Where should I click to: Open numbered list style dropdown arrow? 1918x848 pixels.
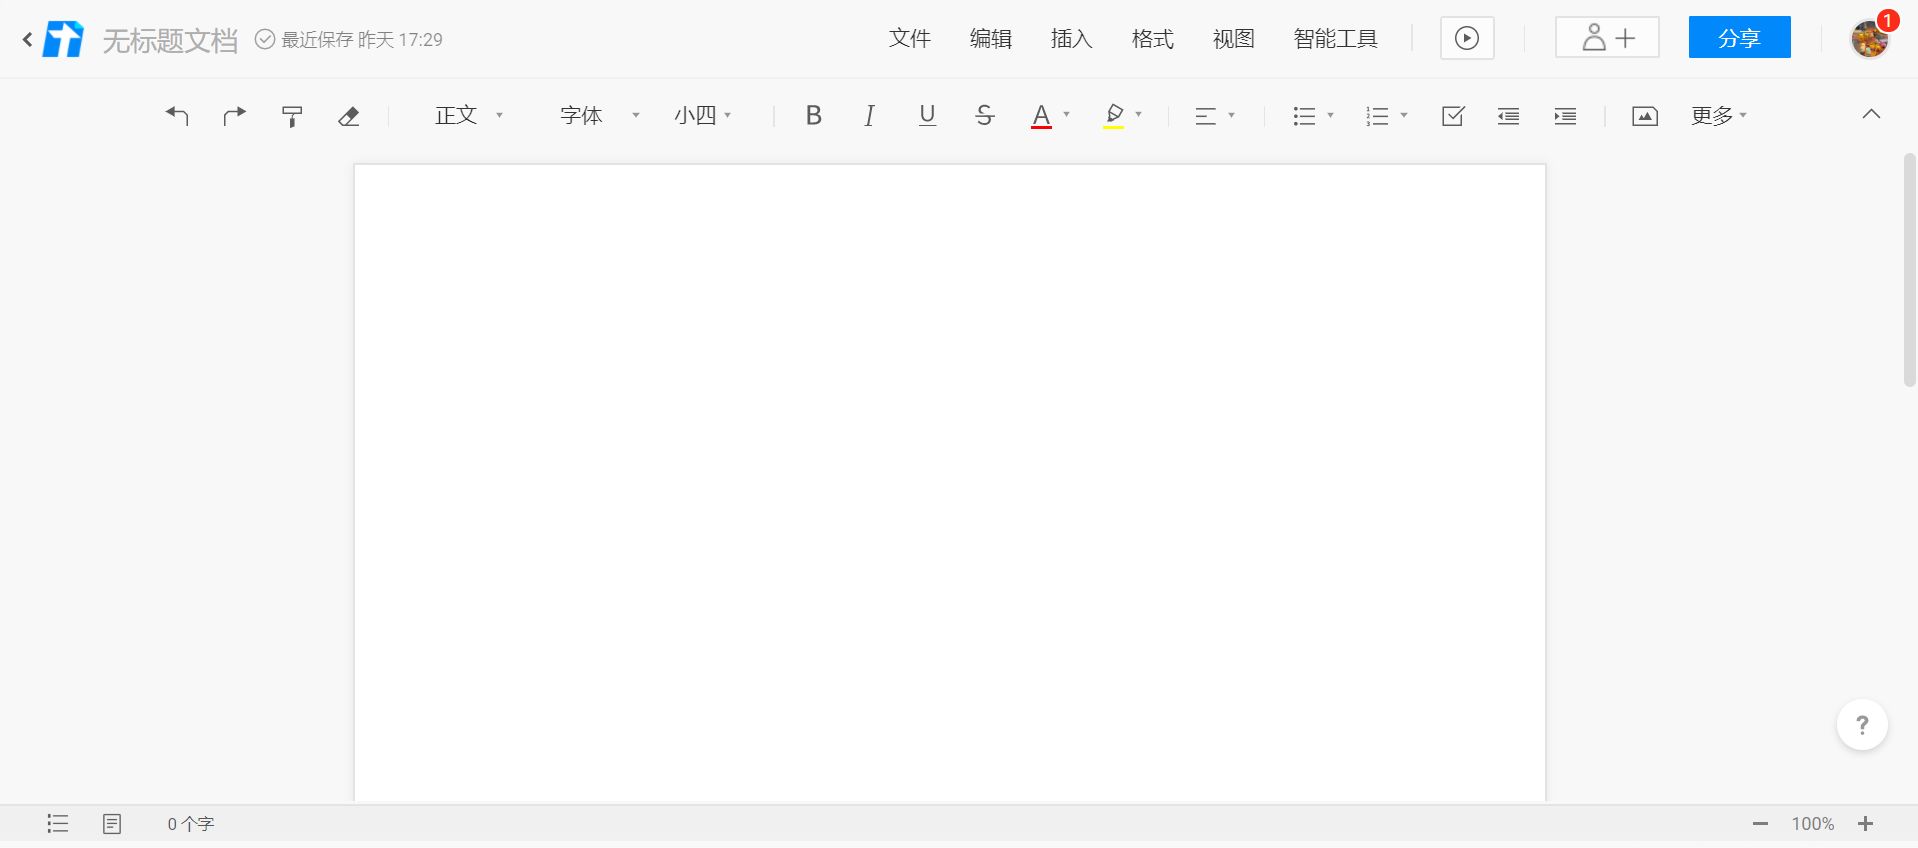[1404, 115]
